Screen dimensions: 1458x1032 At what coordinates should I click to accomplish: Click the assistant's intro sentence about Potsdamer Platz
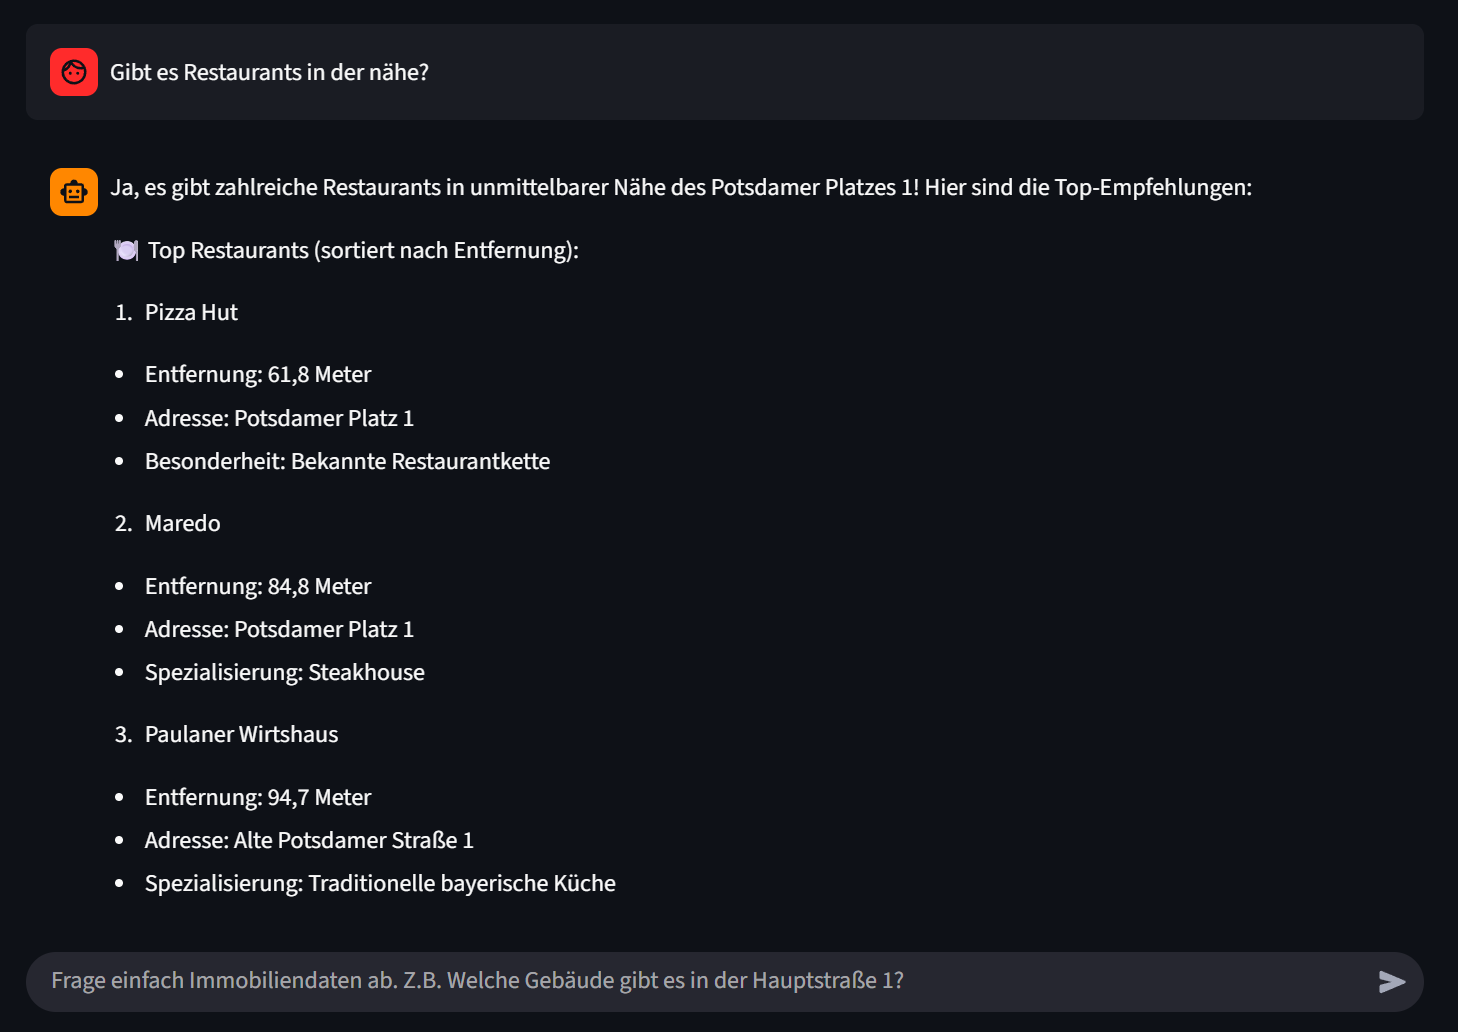[x=680, y=188]
